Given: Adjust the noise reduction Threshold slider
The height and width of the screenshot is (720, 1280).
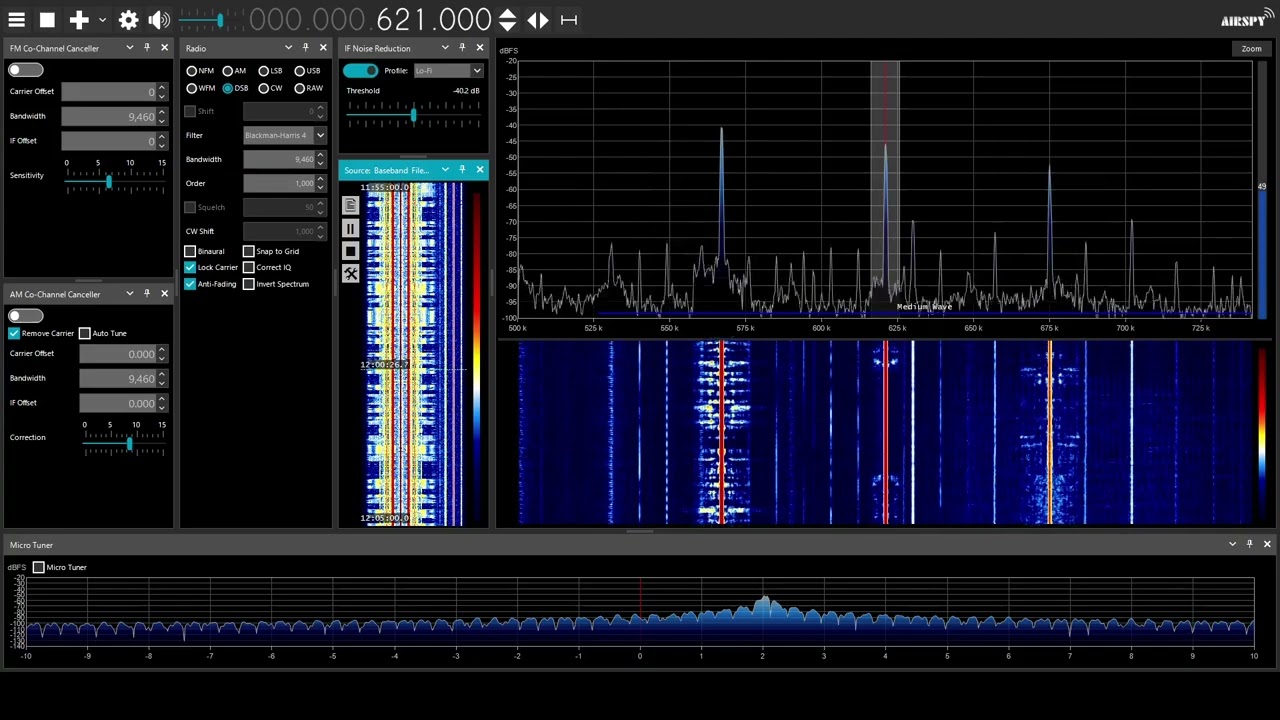Looking at the screenshot, I should (413, 116).
